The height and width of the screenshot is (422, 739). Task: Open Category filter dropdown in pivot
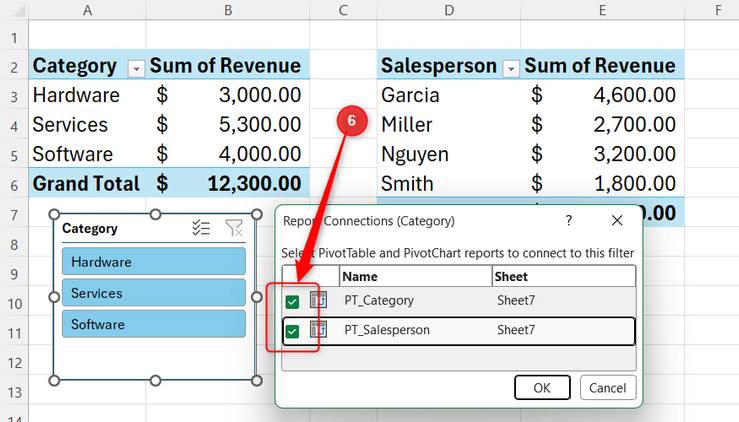click(x=136, y=69)
